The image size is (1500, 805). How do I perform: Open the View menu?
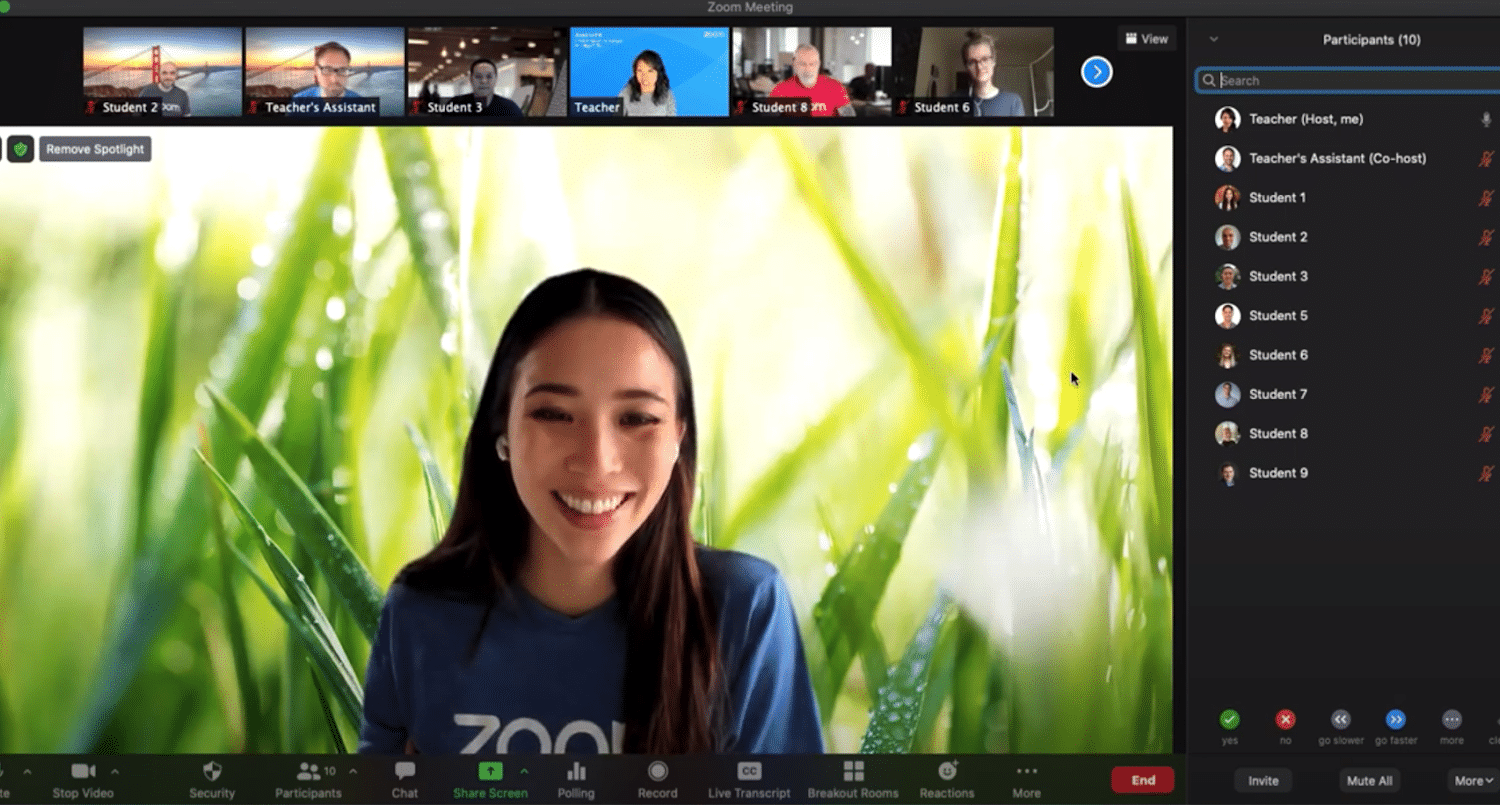[x=1146, y=39]
